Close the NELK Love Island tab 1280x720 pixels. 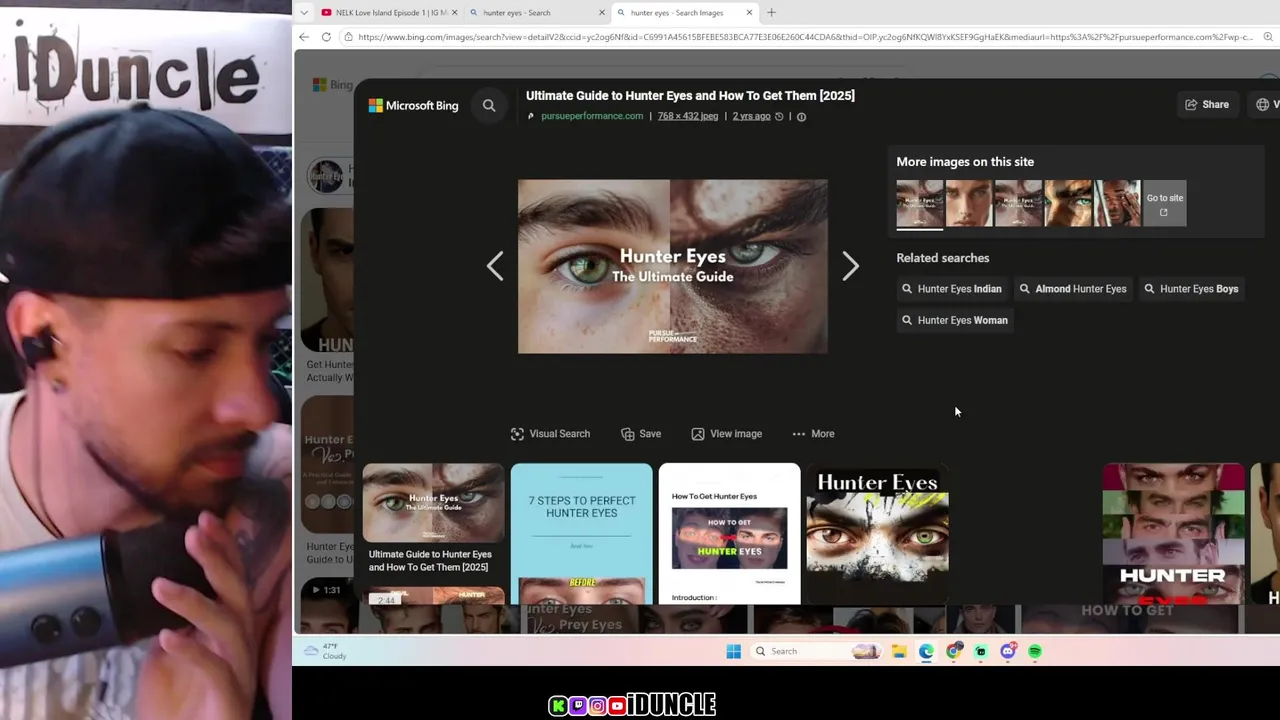click(455, 13)
